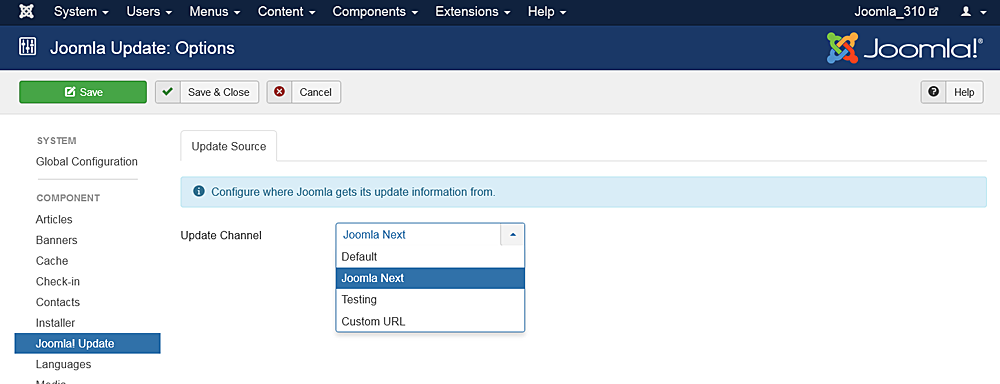Choose the Testing update channel option
This screenshot has height=384, width=1000.
click(x=430, y=299)
